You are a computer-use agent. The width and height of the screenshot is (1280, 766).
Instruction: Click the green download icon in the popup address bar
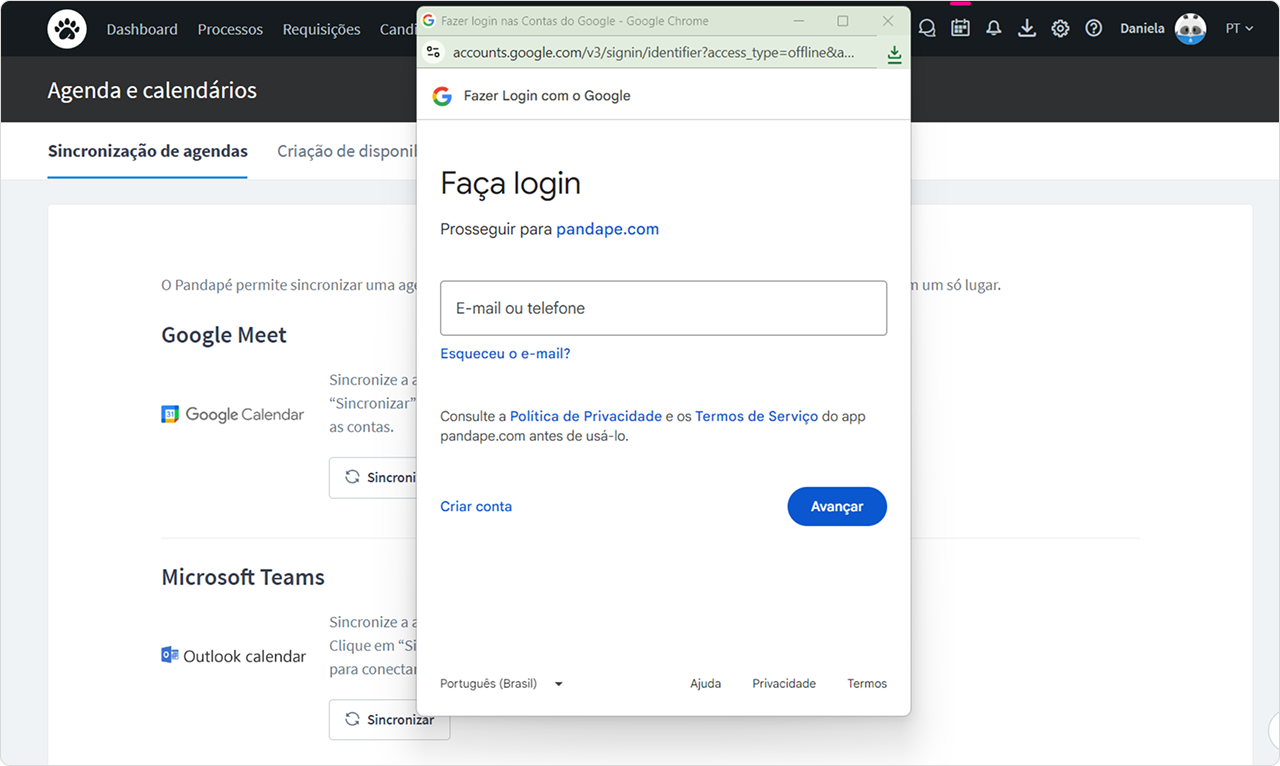tap(894, 54)
